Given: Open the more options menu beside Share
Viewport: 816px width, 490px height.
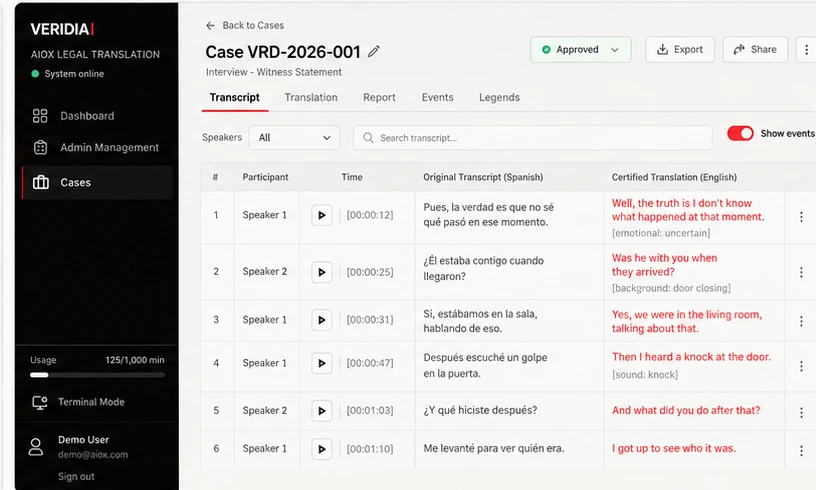Looking at the screenshot, I should click(x=807, y=50).
